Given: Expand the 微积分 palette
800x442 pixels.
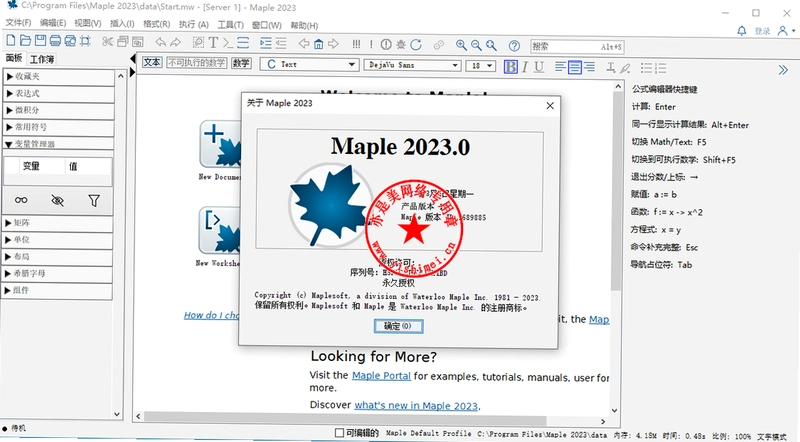Looking at the screenshot, I should point(58,110).
